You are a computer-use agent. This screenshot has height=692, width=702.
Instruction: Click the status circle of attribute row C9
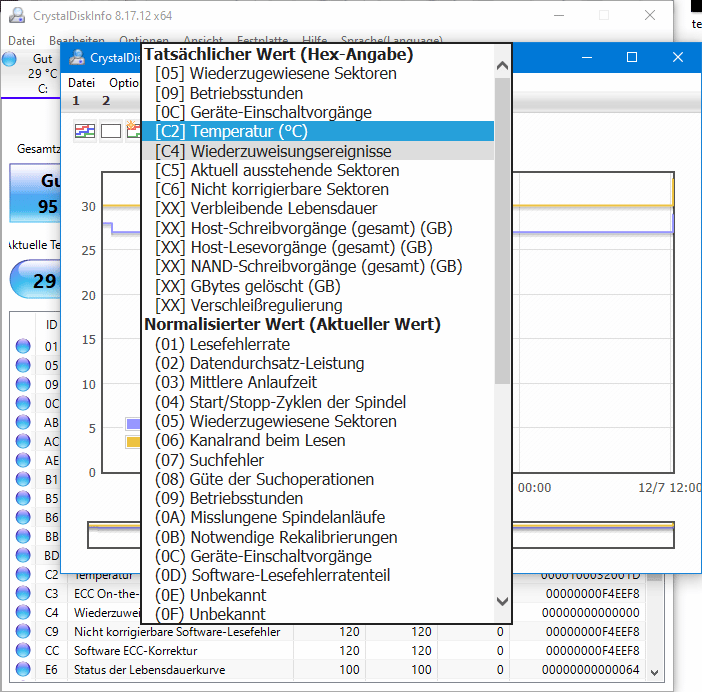23,631
